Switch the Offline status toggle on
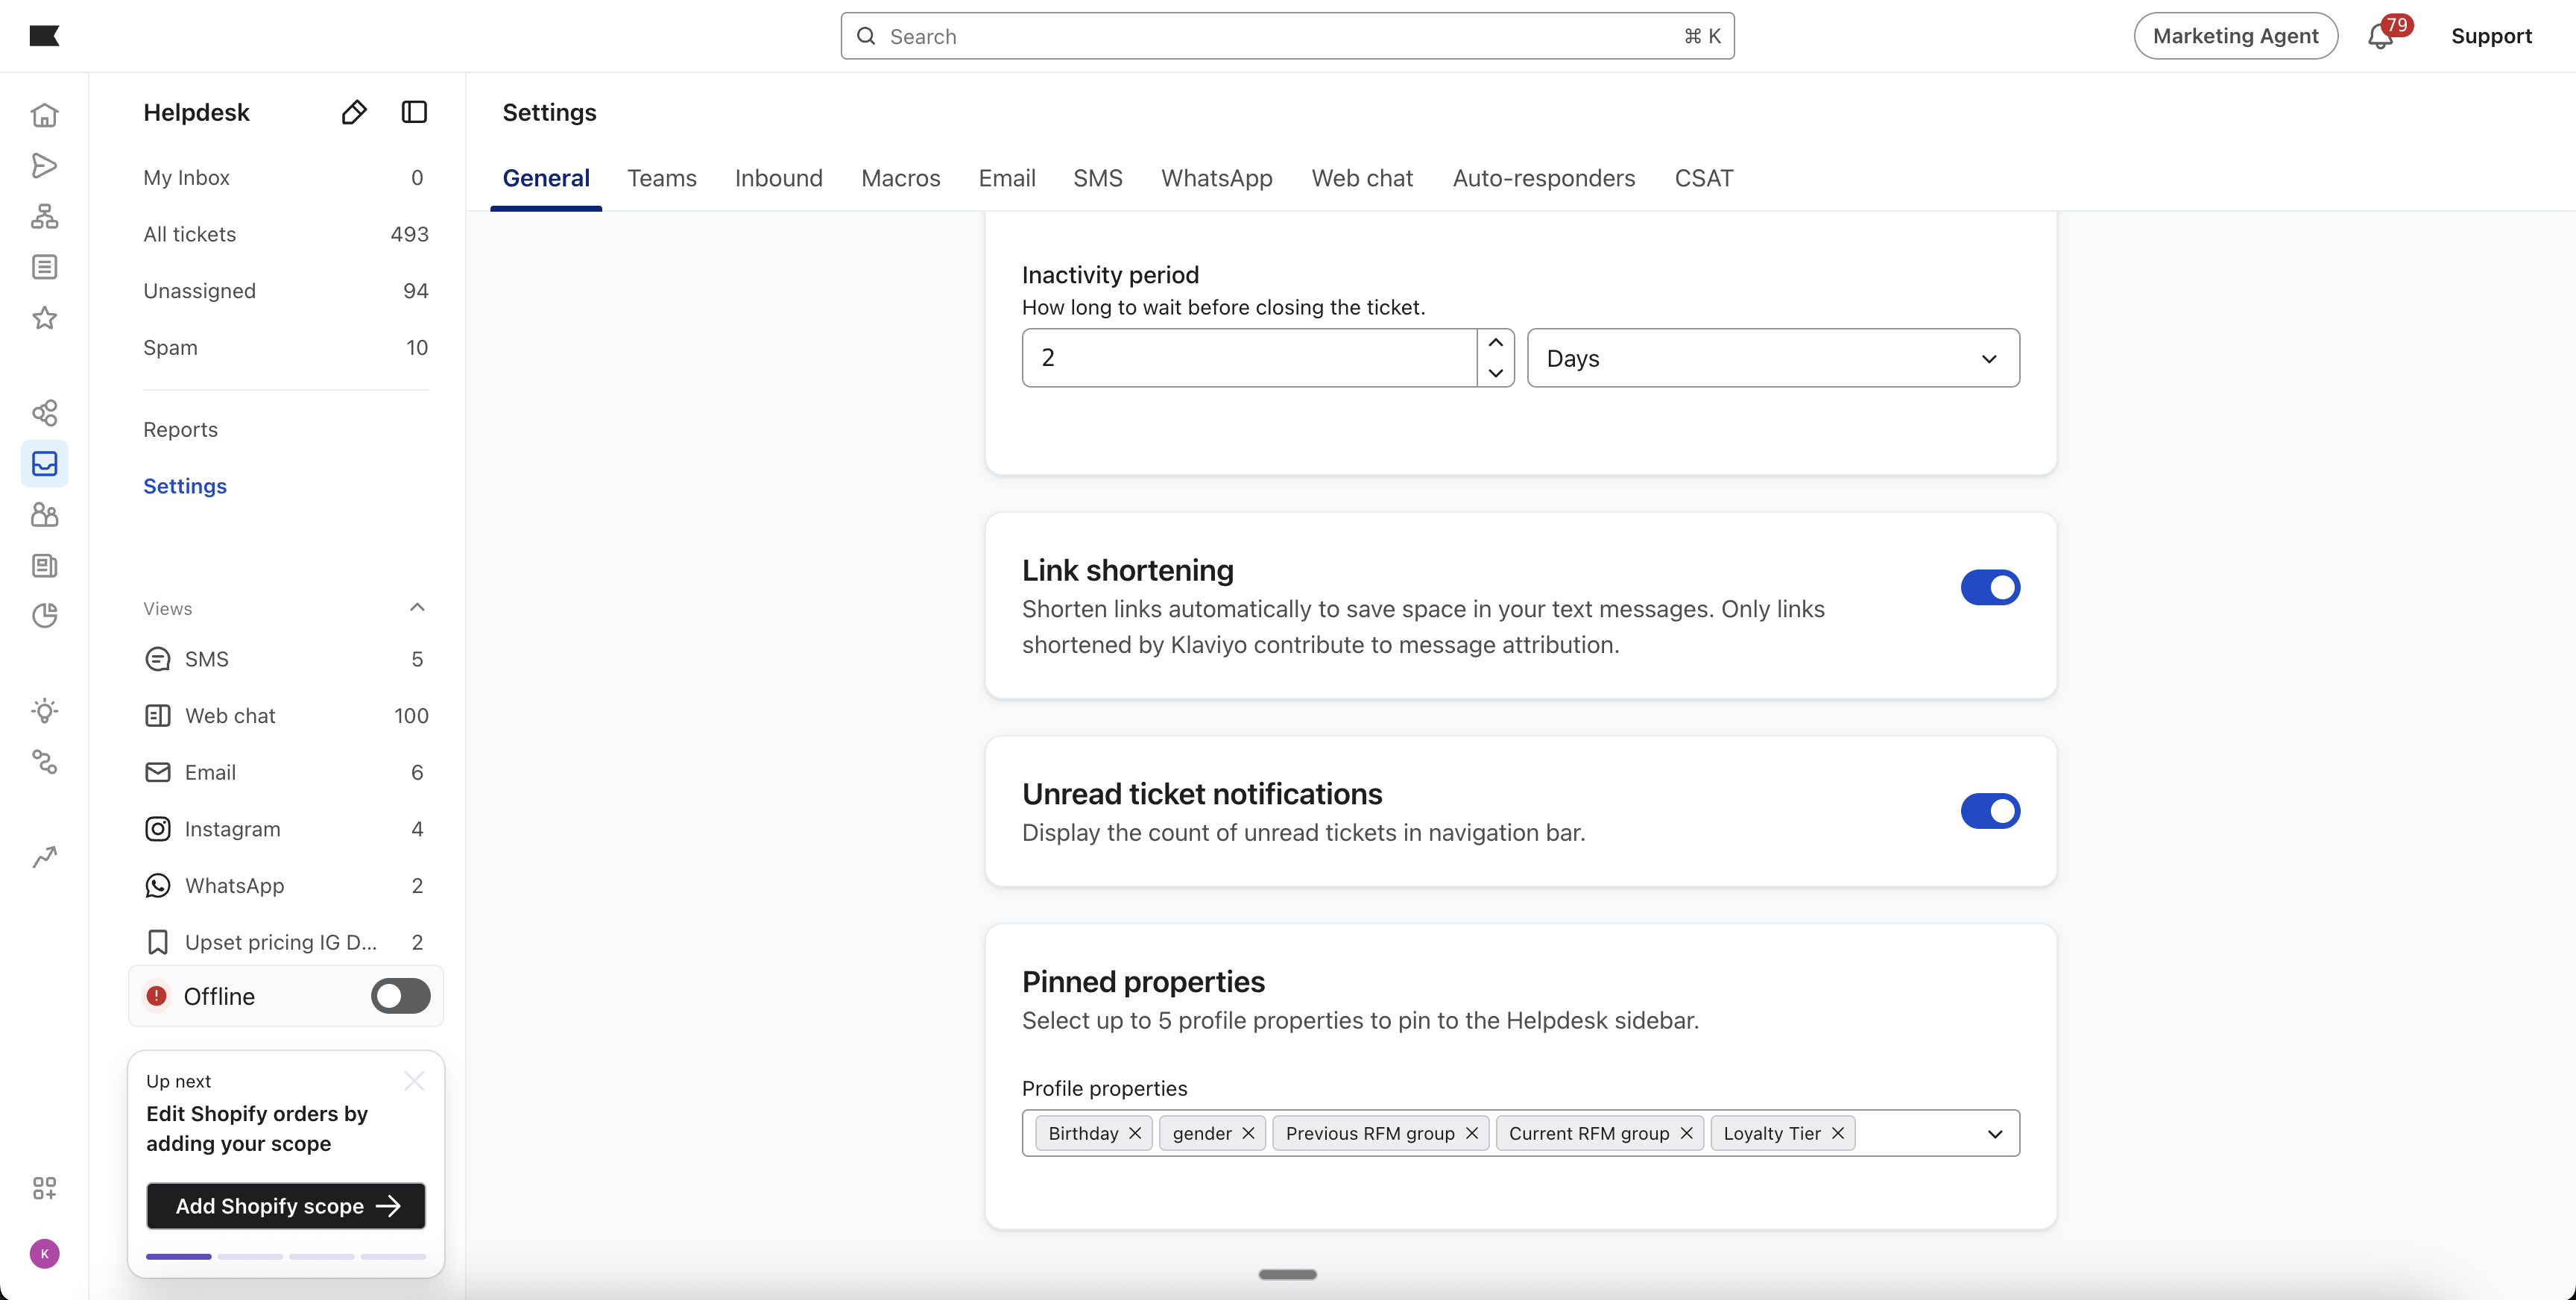The height and width of the screenshot is (1300, 2576). [400, 996]
